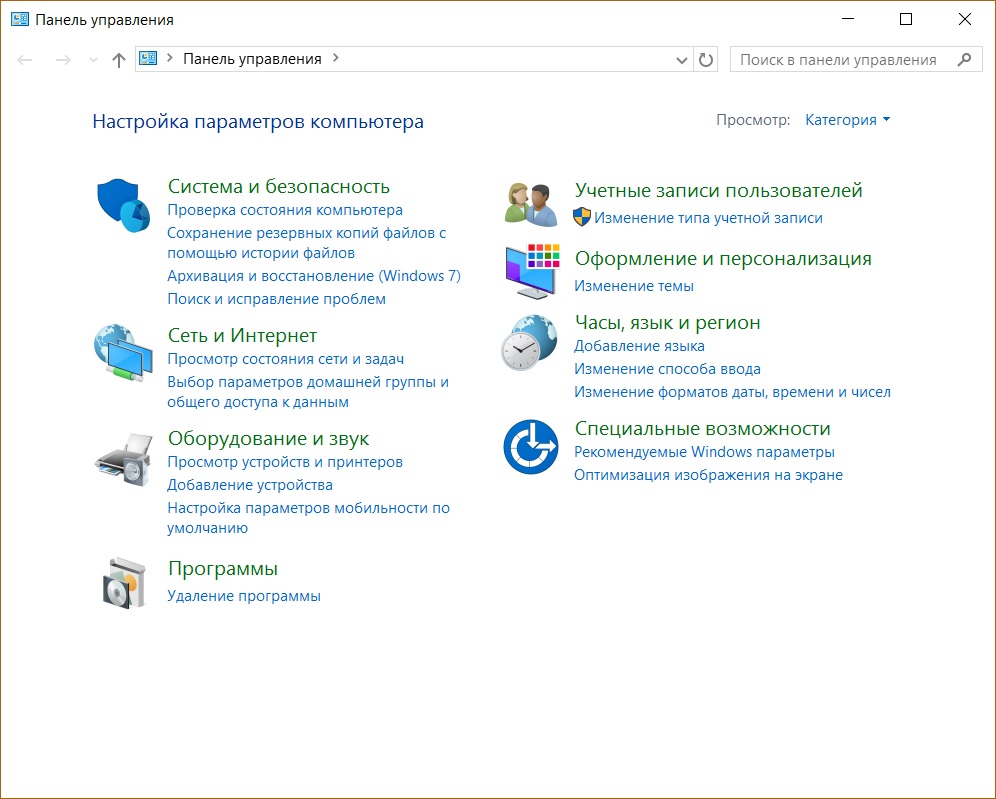The image size is (996, 799).
Task: Click the Панель управления breadcrumb
Action: [252, 59]
